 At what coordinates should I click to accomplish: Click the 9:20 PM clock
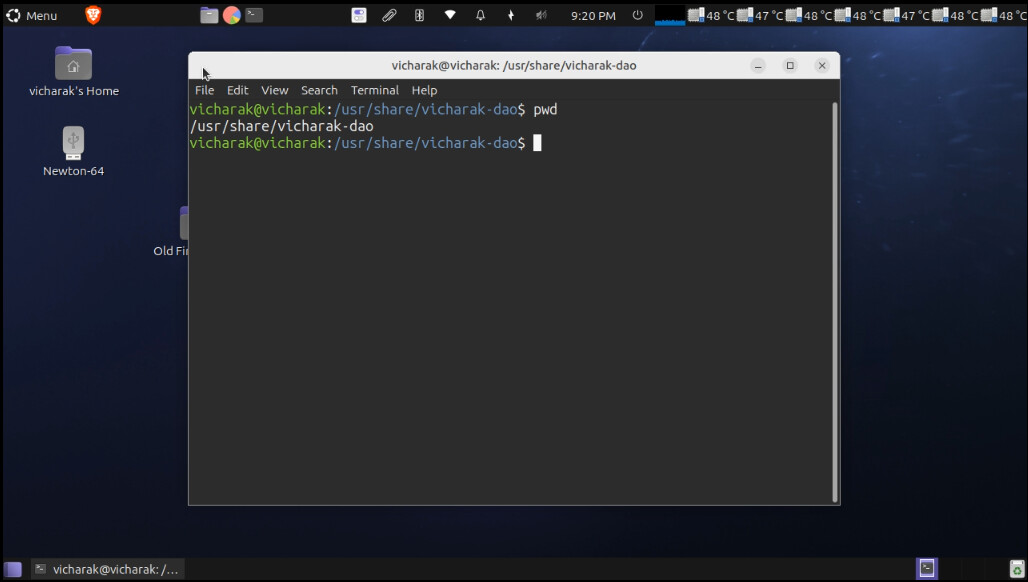593,15
